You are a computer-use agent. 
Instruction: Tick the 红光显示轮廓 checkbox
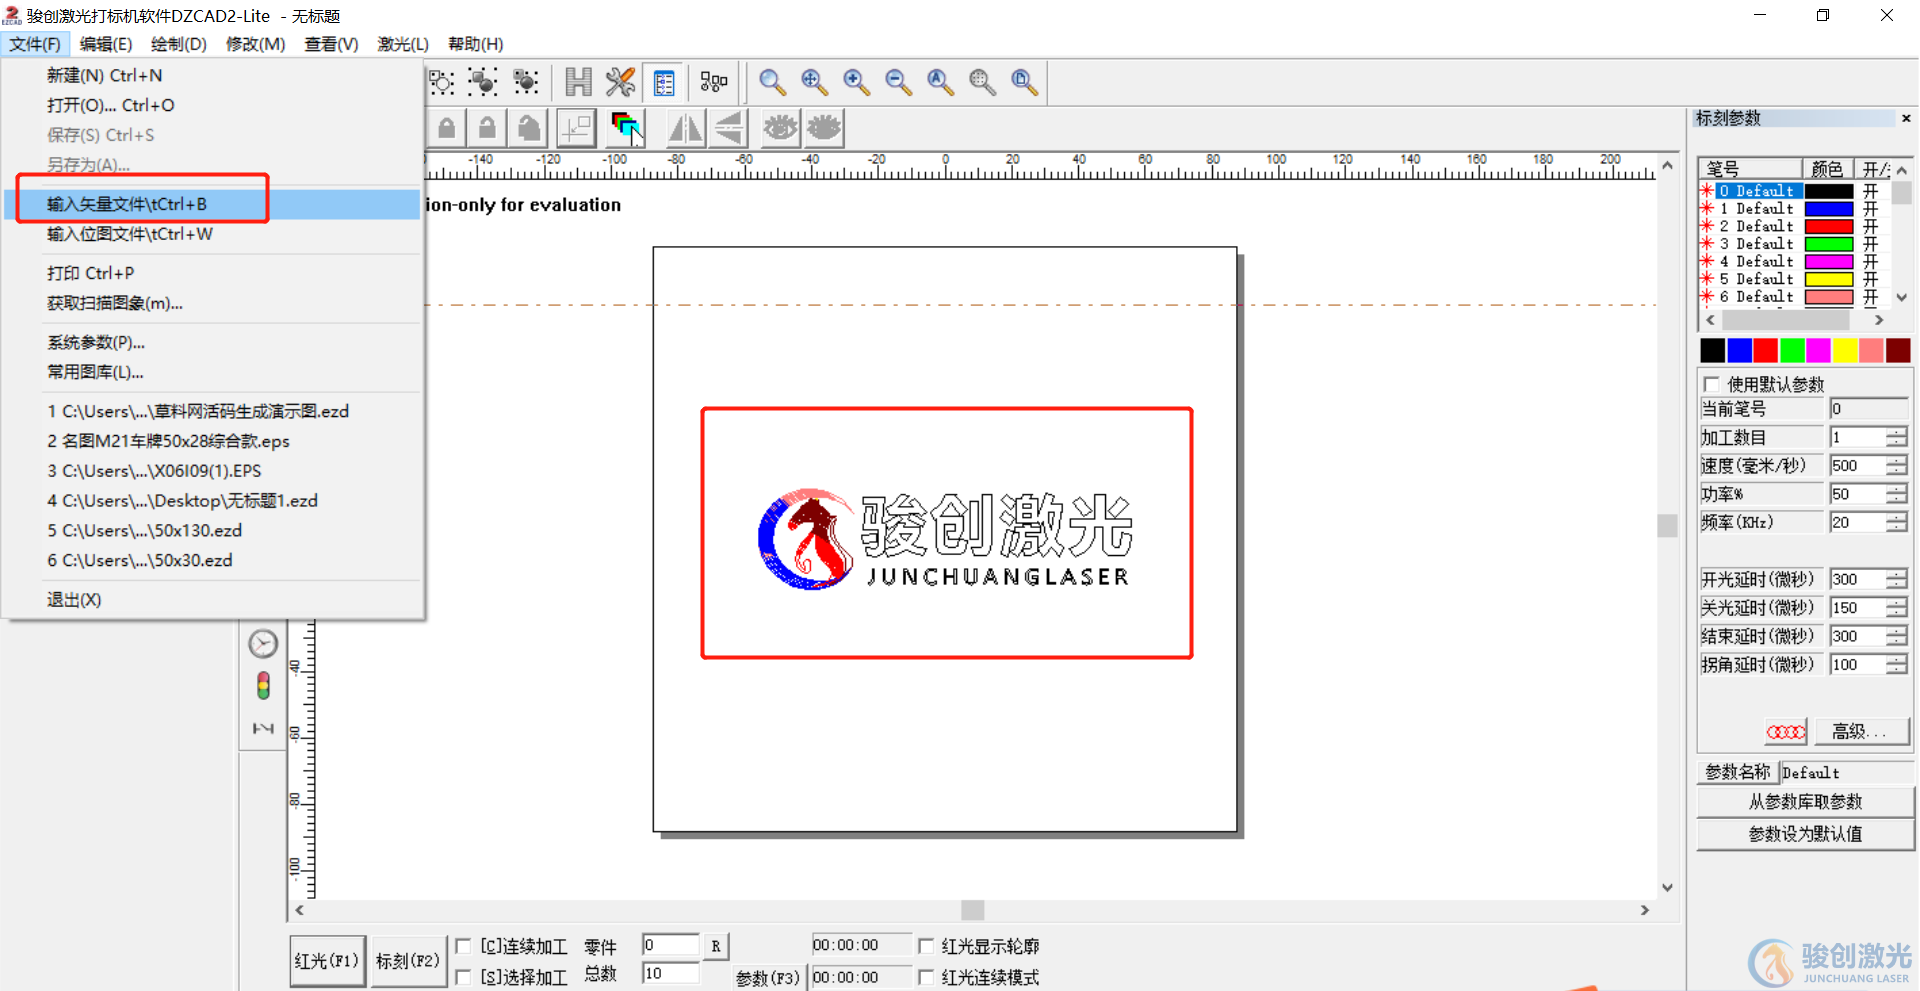coord(926,946)
